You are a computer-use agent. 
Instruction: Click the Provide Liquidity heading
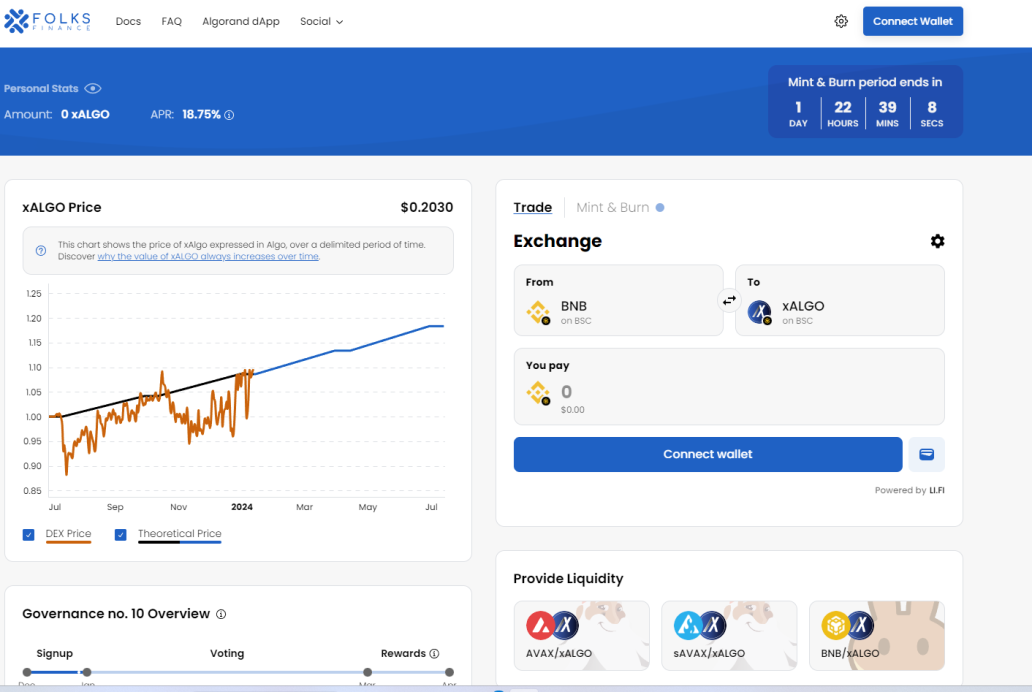pos(568,579)
